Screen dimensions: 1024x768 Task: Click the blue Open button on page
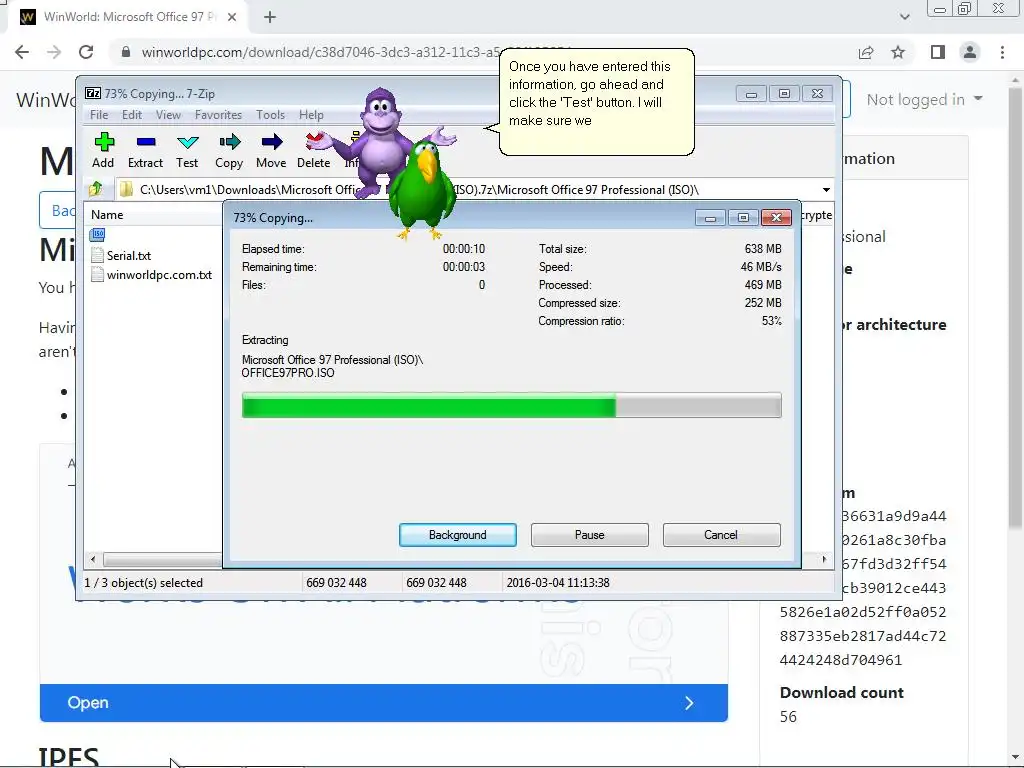[x=383, y=703]
